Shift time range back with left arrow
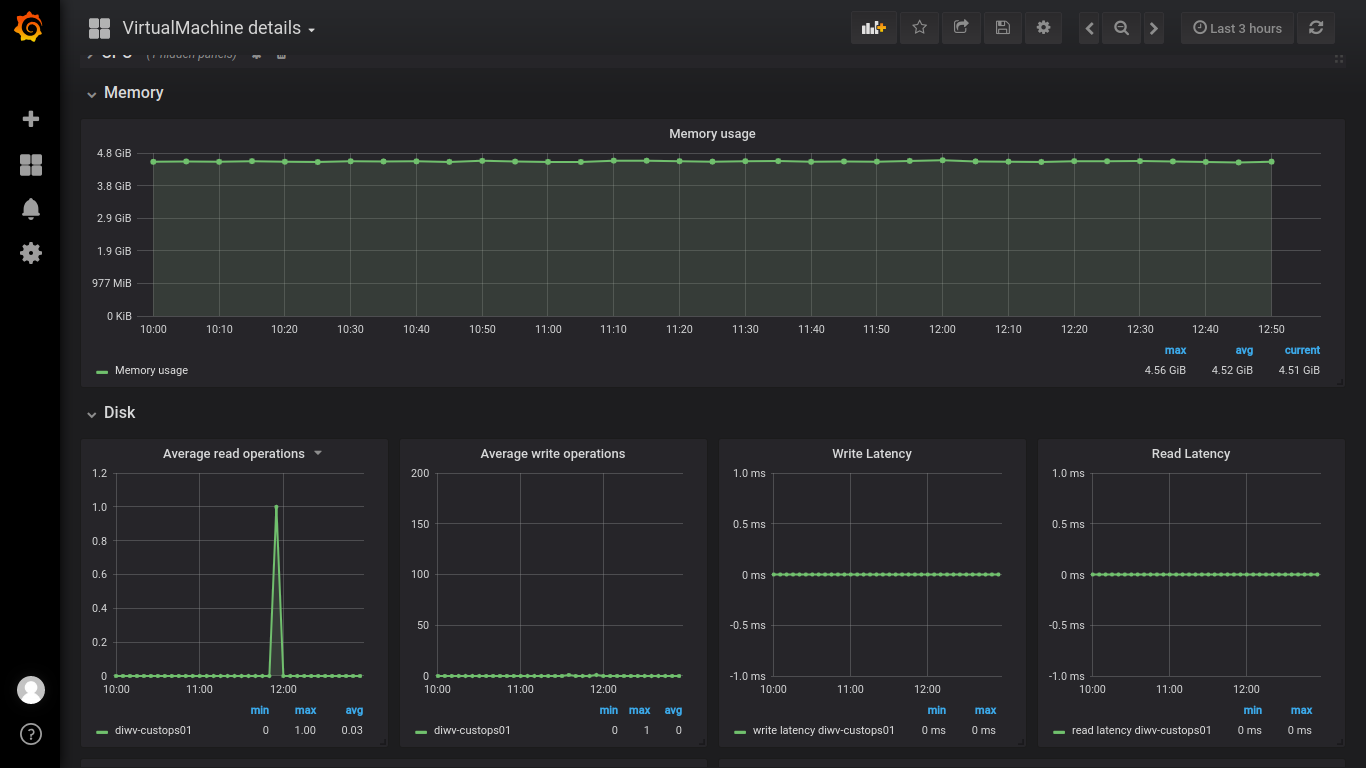This screenshot has width=1366, height=768. coord(1090,28)
